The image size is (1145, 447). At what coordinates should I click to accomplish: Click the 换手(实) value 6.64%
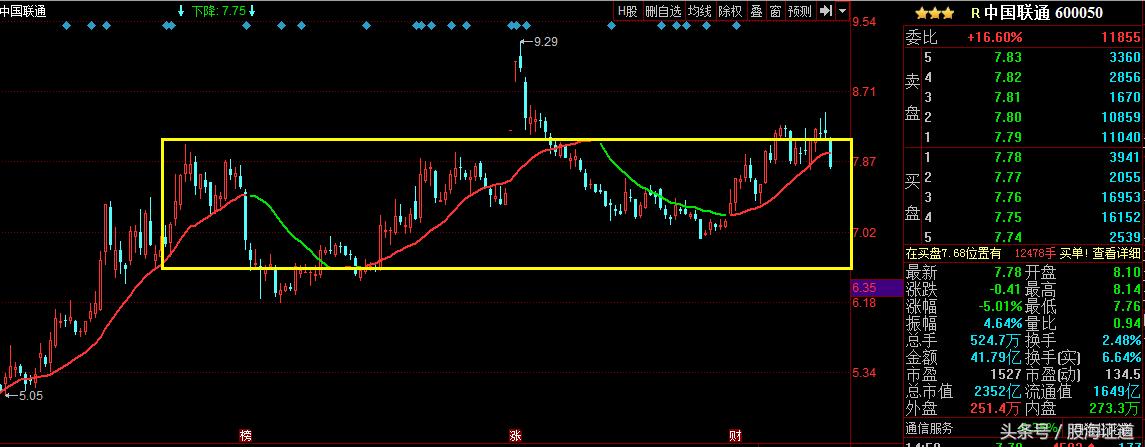tap(1122, 358)
